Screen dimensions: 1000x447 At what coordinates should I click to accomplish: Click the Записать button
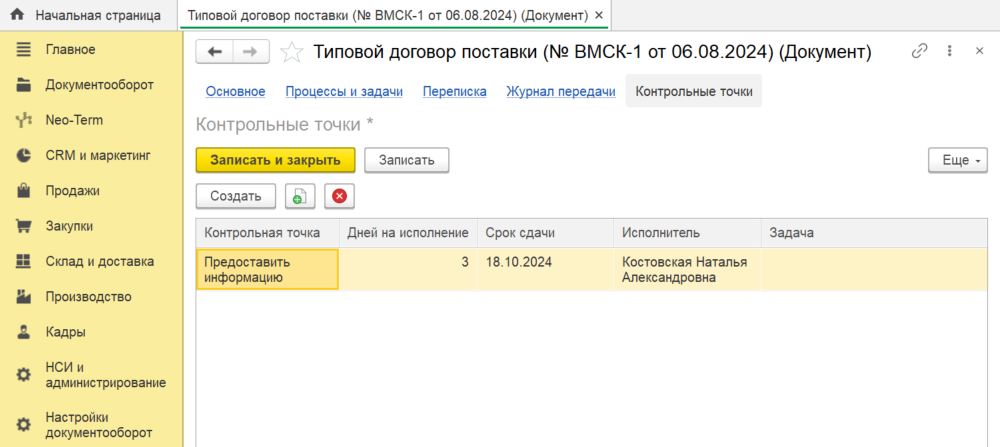407,160
